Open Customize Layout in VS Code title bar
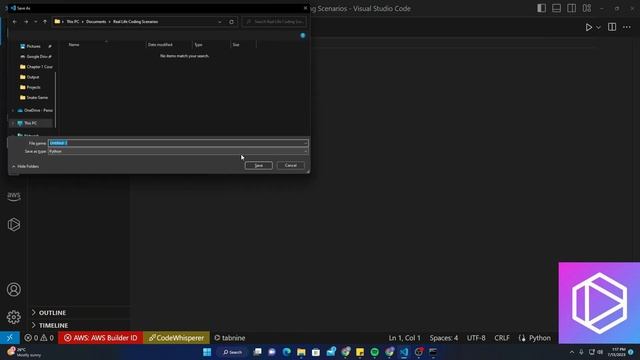This screenshot has height=360, width=640. point(587,8)
